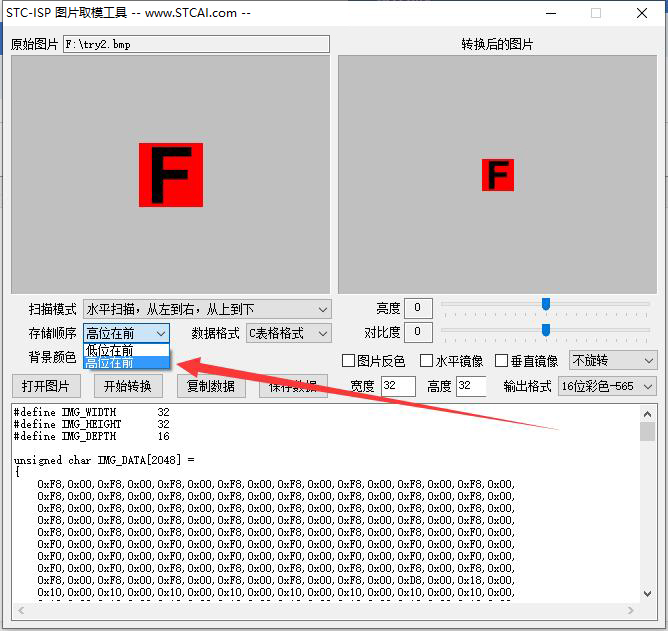Click the converted F image preview

(498, 175)
